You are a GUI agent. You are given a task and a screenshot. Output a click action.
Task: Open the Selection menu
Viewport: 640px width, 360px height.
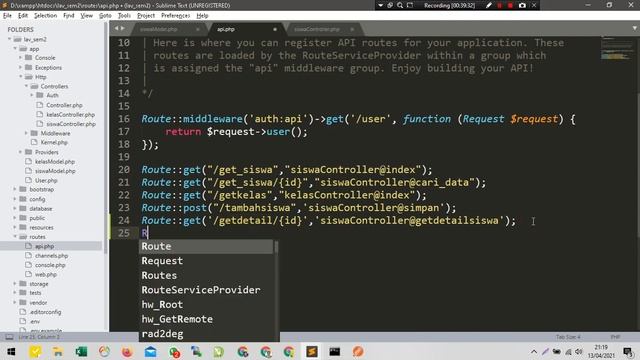click(45, 16)
